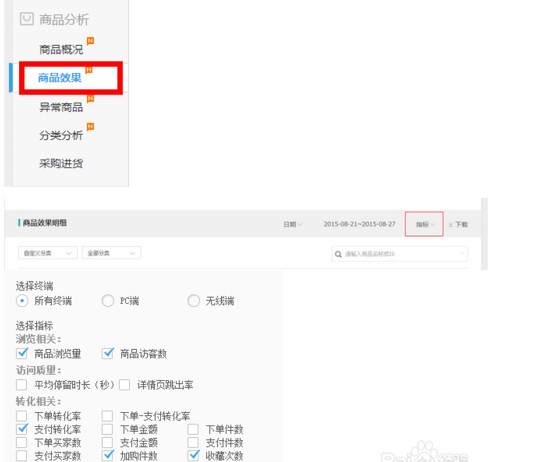Click the magnifier icon in search box
This screenshot has width=547, height=462.
point(338,254)
